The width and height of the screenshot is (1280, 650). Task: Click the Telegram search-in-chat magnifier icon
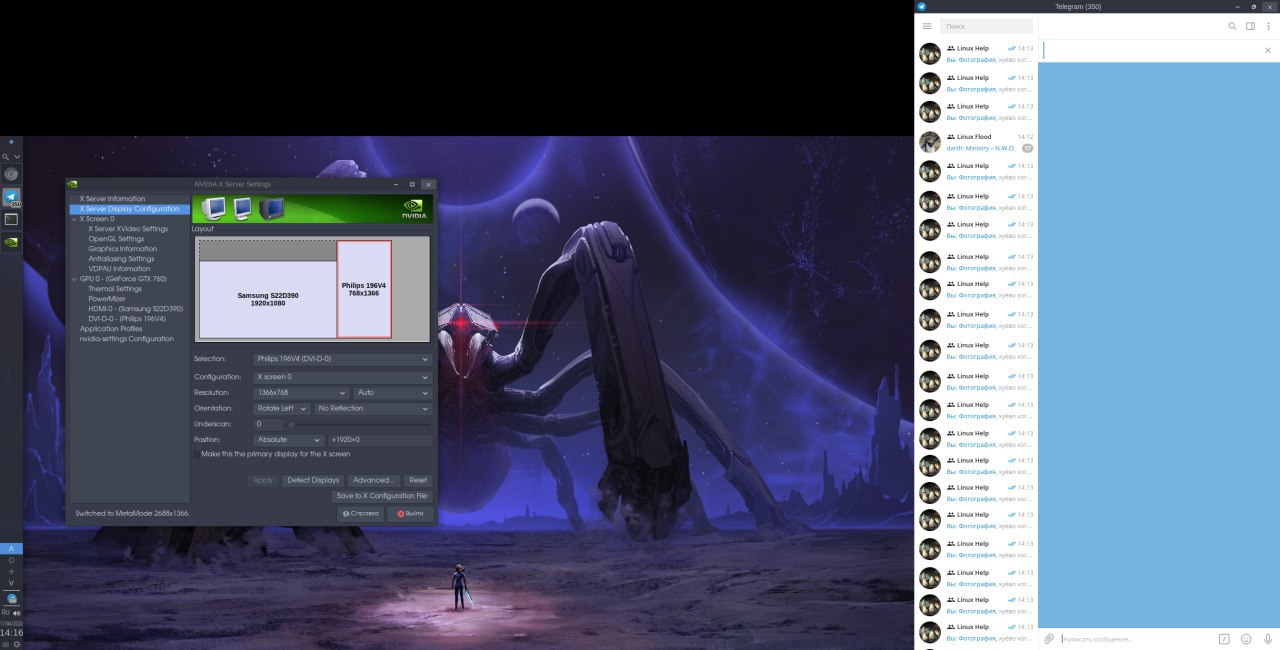pyautogui.click(x=1232, y=26)
